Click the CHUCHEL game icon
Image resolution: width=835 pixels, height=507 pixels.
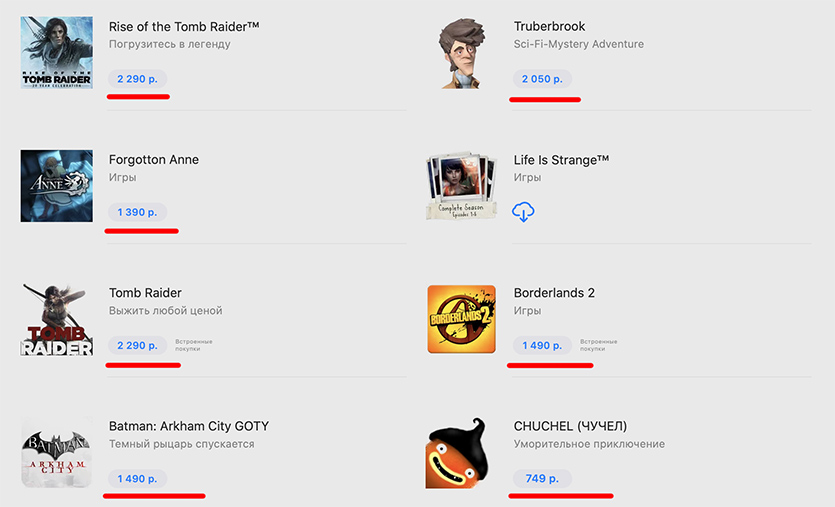(x=461, y=452)
